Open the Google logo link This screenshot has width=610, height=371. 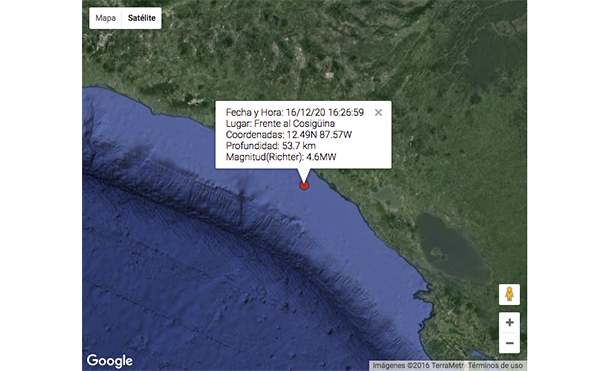pos(110,361)
